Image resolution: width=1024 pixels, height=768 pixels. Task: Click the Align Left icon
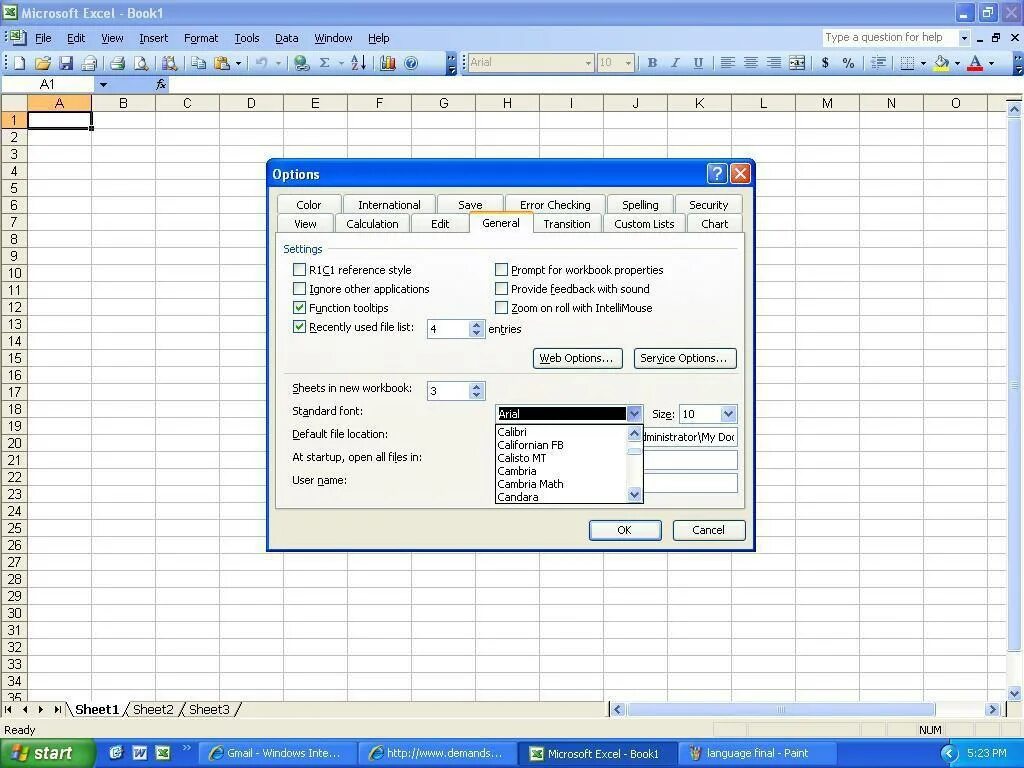pyautogui.click(x=728, y=63)
